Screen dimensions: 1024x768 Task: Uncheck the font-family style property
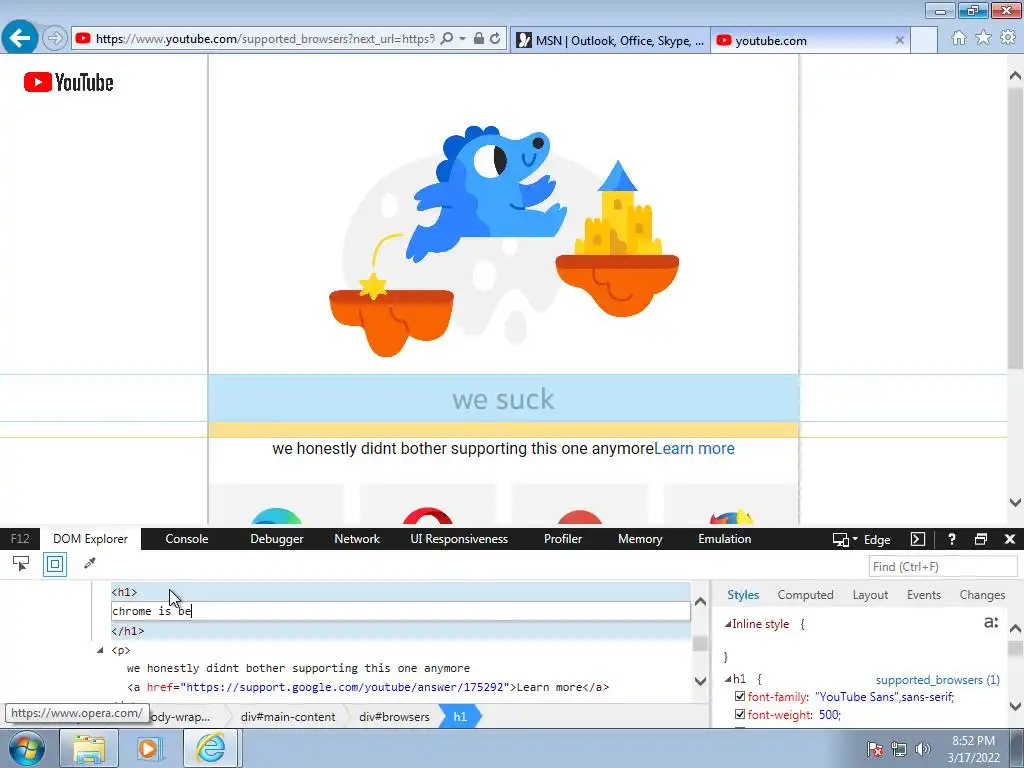pyautogui.click(x=740, y=696)
